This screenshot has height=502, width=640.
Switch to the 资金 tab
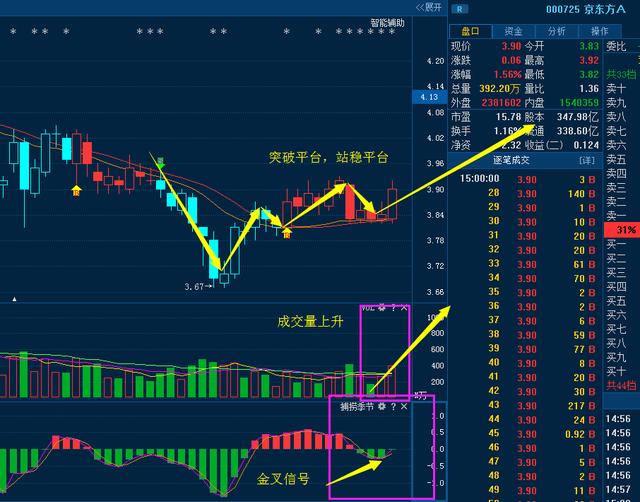(513, 31)
